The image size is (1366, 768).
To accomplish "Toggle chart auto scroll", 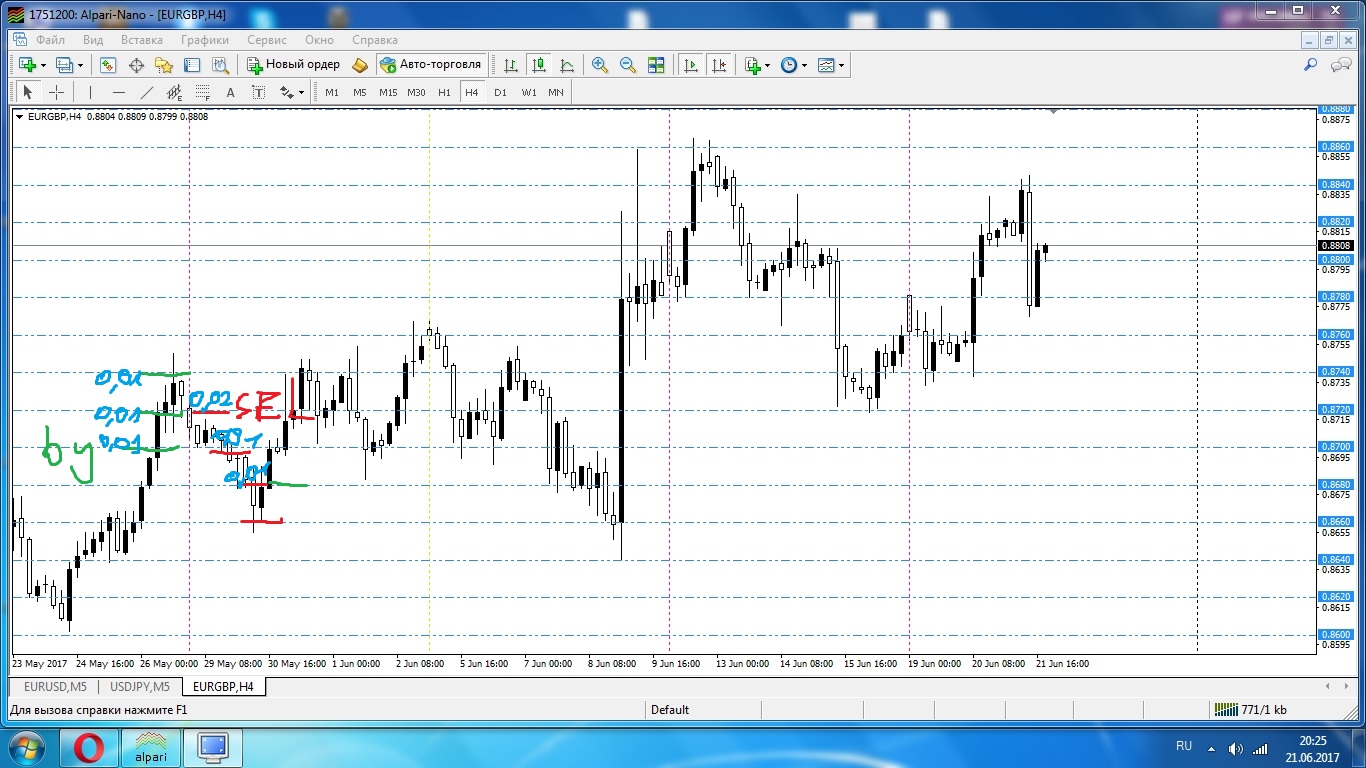I will pyautogui.click(x=690, y=65).
